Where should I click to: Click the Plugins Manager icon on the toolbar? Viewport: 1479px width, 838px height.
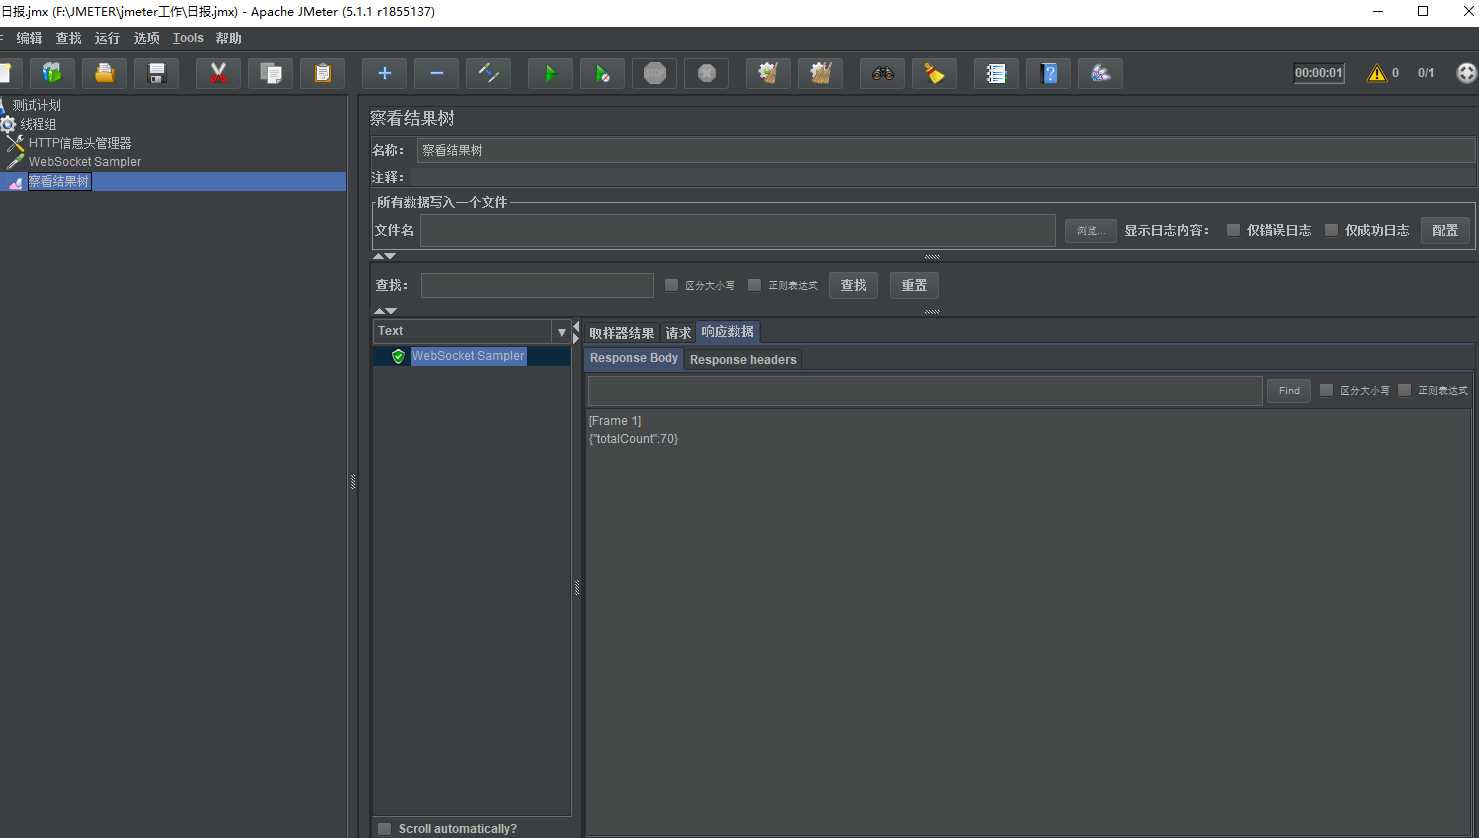point(1100,73)
